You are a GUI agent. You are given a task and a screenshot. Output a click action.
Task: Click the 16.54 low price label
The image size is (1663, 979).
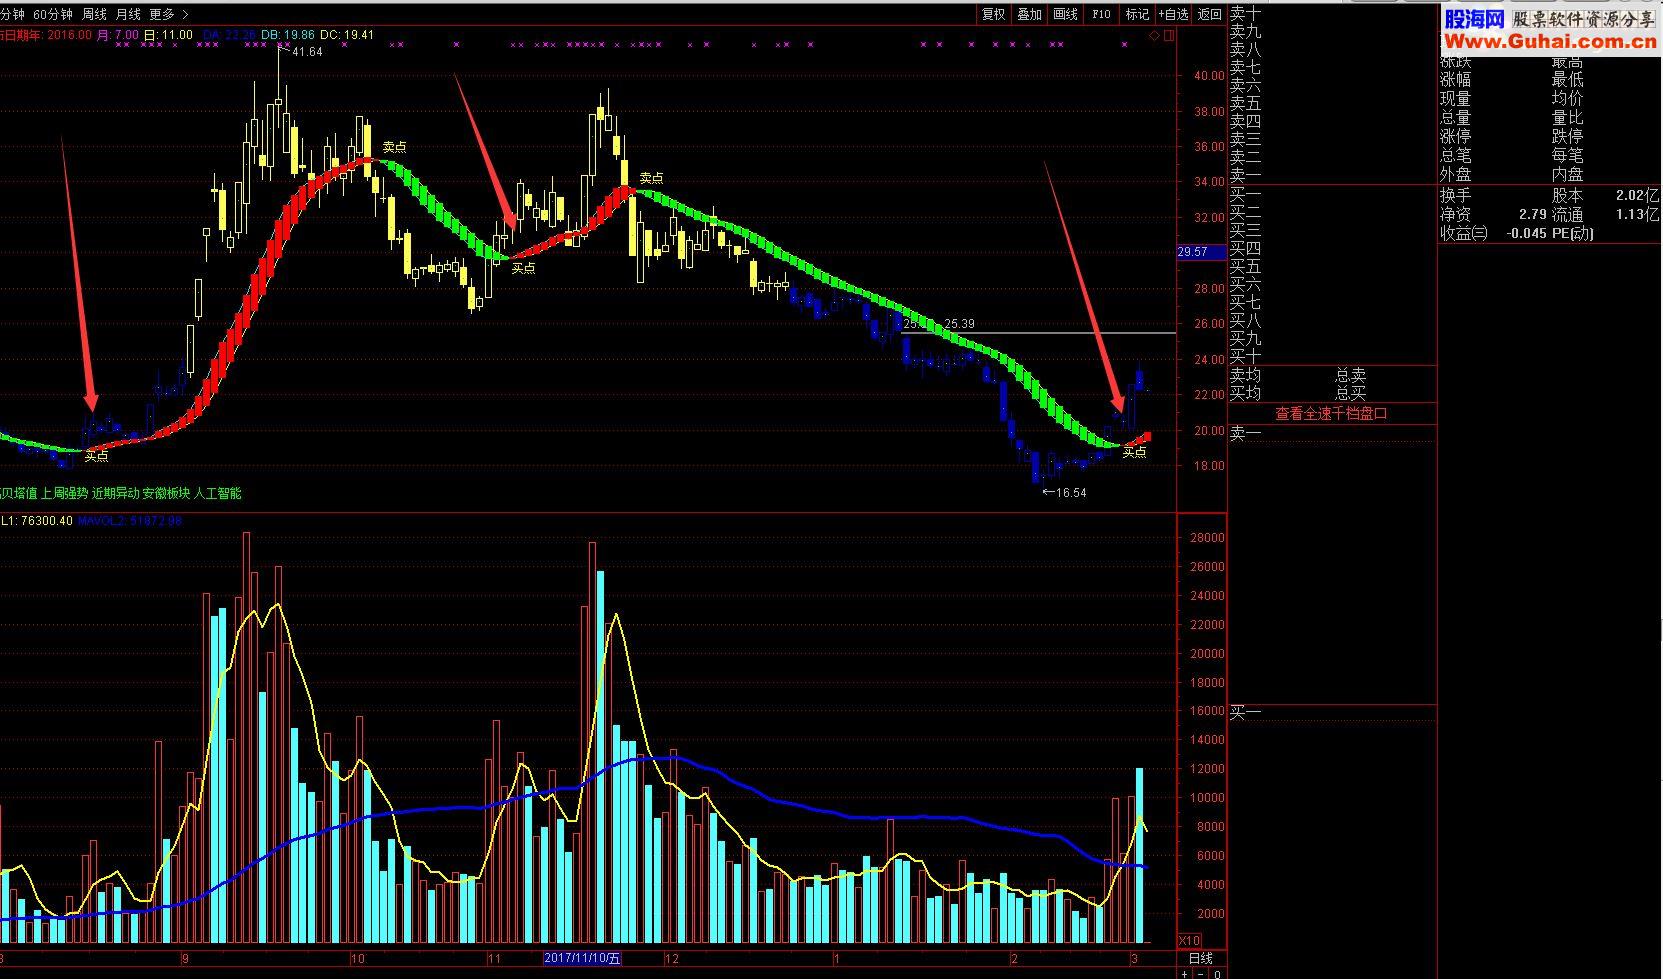tap(1071, 492)
